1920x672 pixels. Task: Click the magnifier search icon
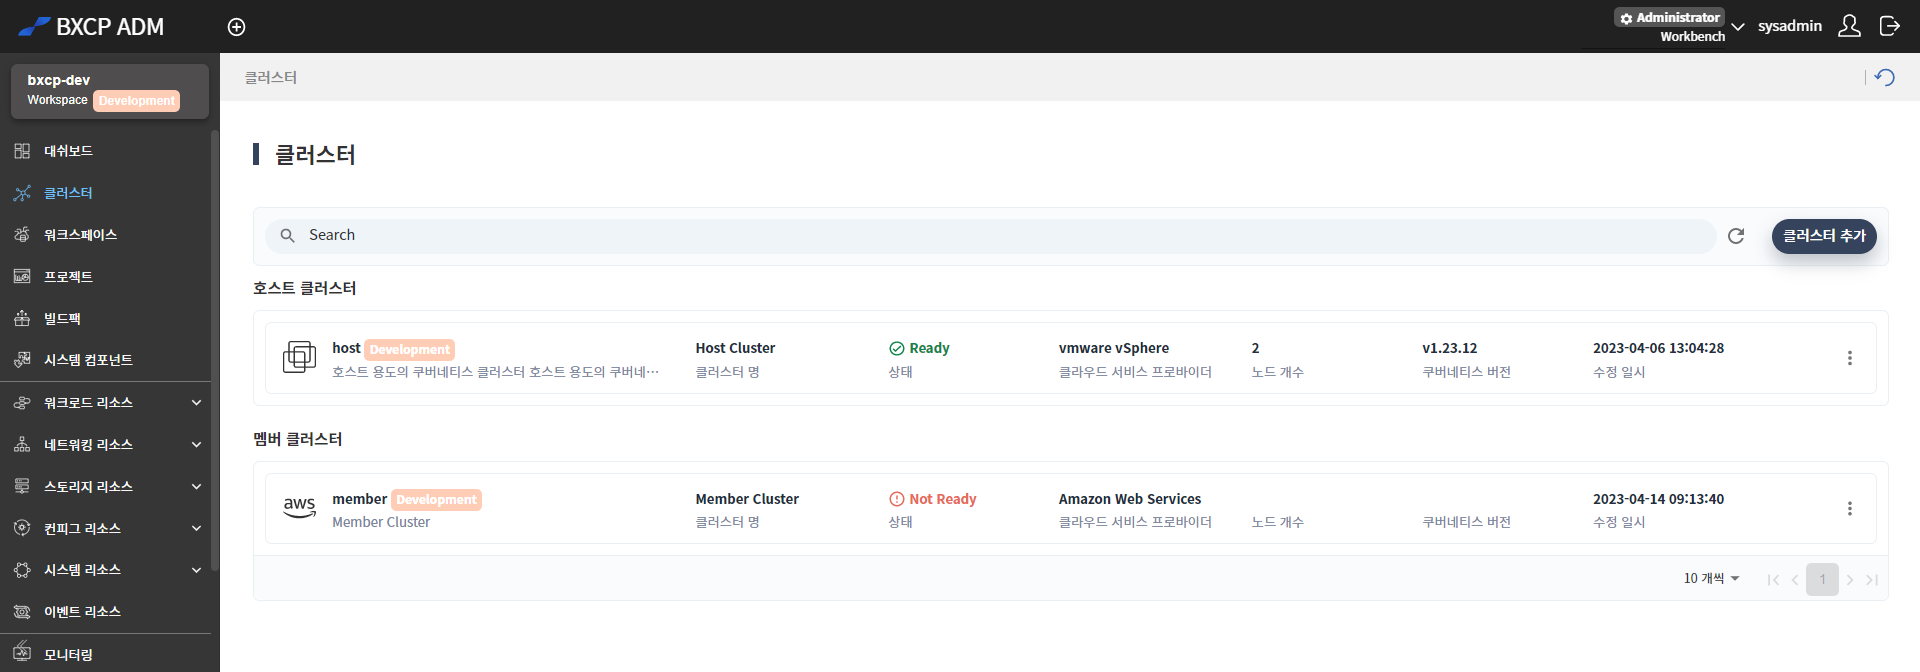coord(287,235)
